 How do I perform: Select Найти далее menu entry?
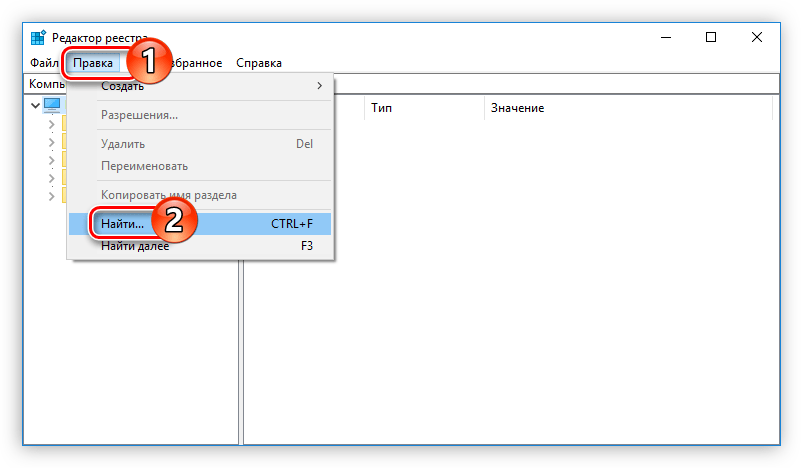coord(135,246)
